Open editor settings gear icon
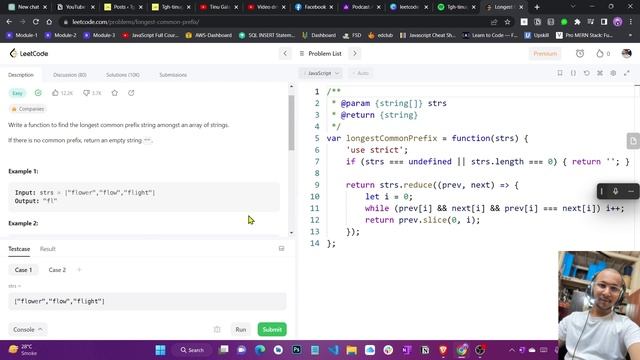Image resolution: width=640 pixels, height=360 pixels. coord(613,73)
